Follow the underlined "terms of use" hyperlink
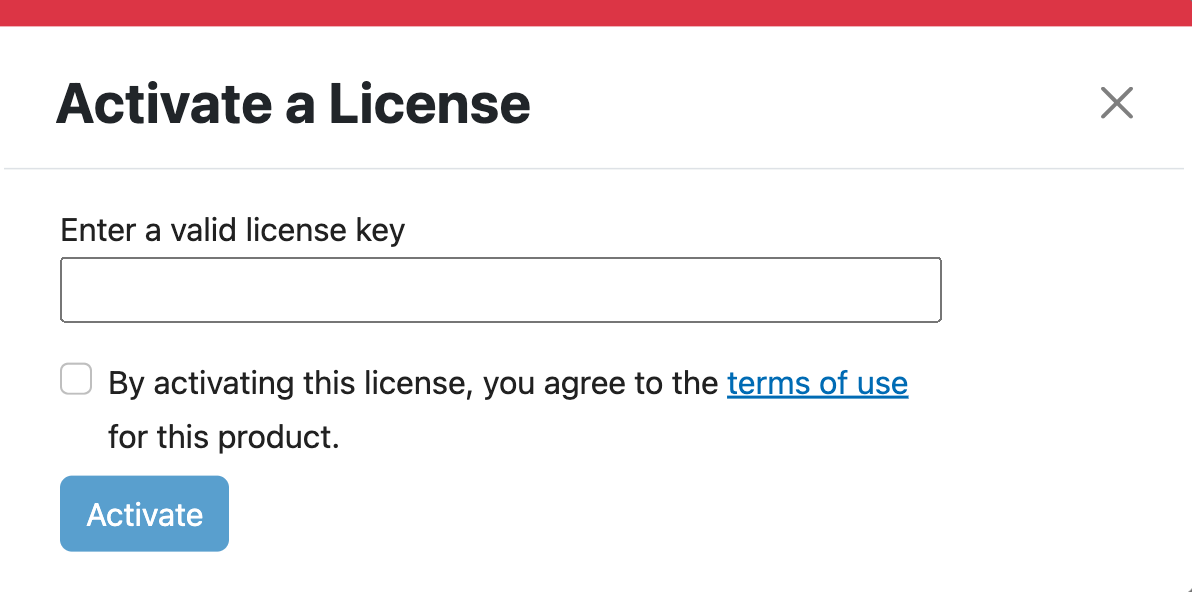Image resolution: width=1192 pixels, height=592 pixels. pos(817,383)
